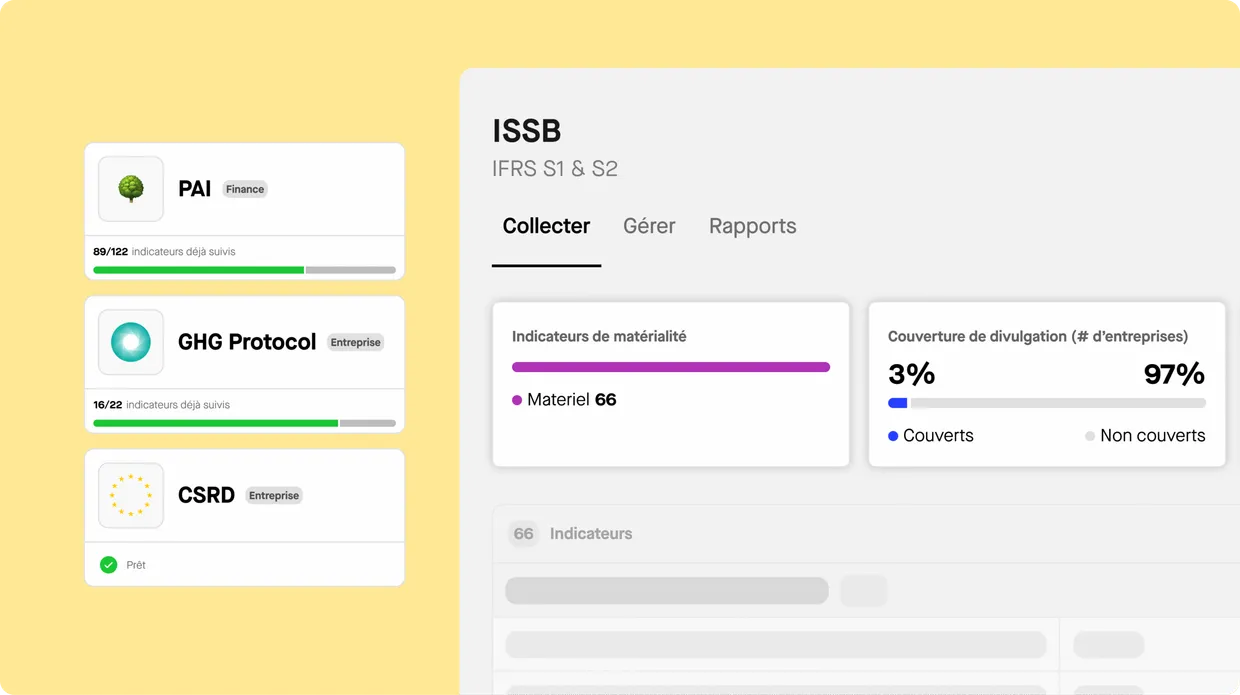
Task: Click the grey Non couverts legend dot
Action: click(x=1090, y=436)
